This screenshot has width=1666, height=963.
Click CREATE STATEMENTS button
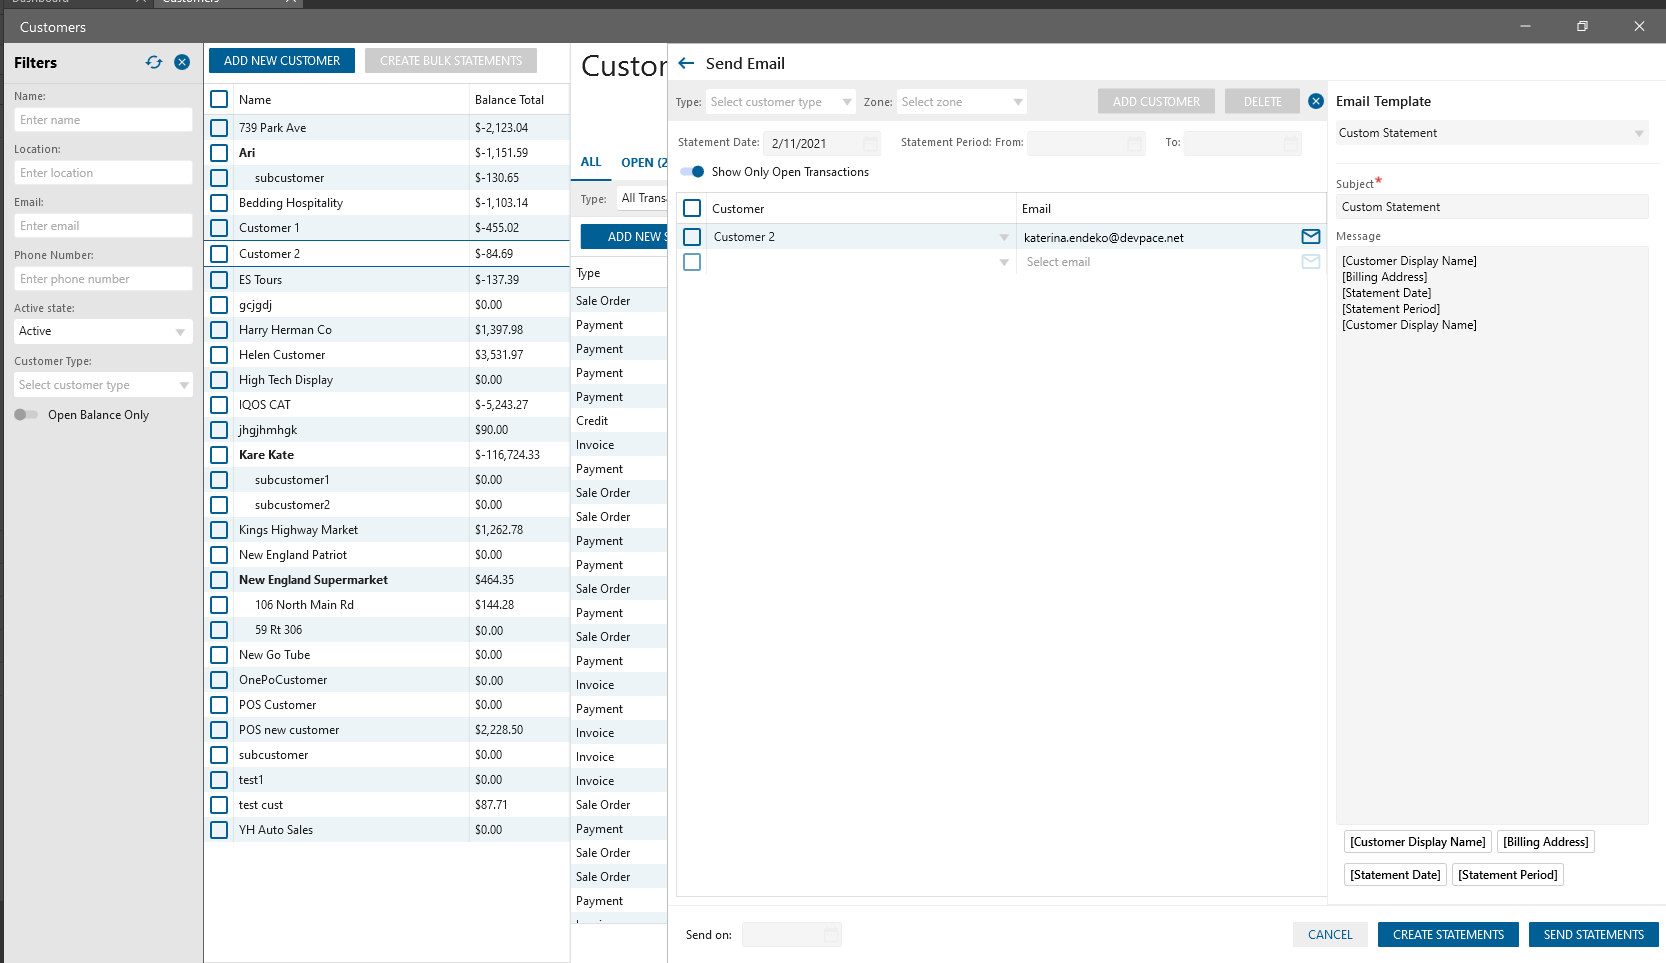click(1448, 935)
